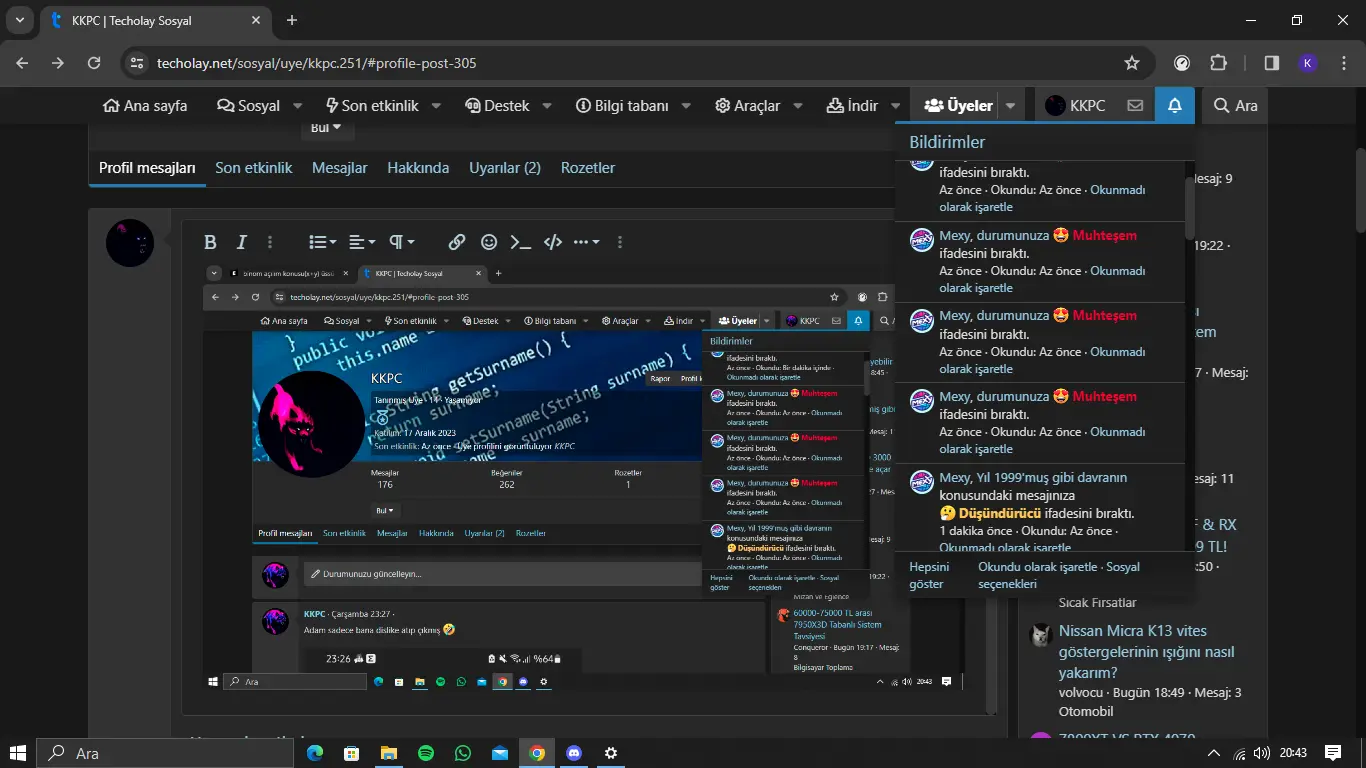The image size is (1366, 768).
Task: Open the Bul dropdown
Action: 326,128
